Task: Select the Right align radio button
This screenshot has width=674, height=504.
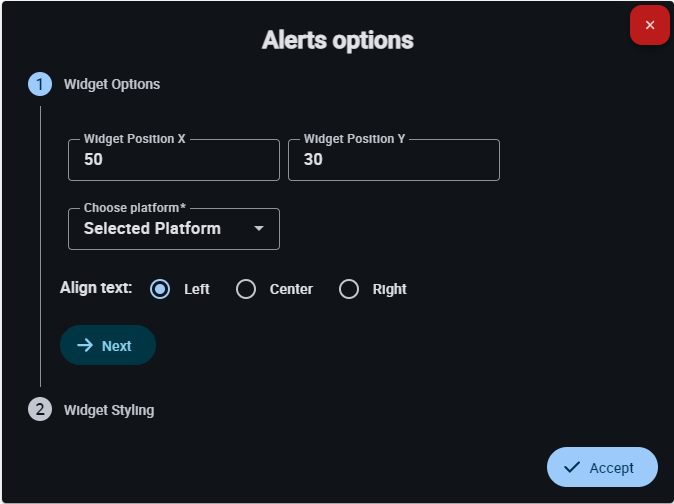Action: pyautogui.click(x=349, y=289)
